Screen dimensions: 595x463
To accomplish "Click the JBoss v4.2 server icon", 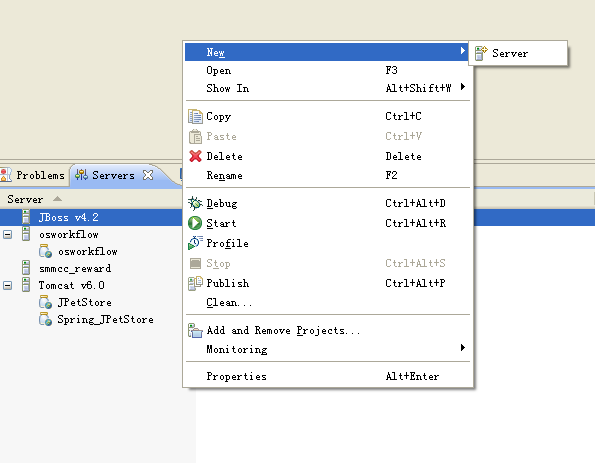I will [x=26, y=217].
